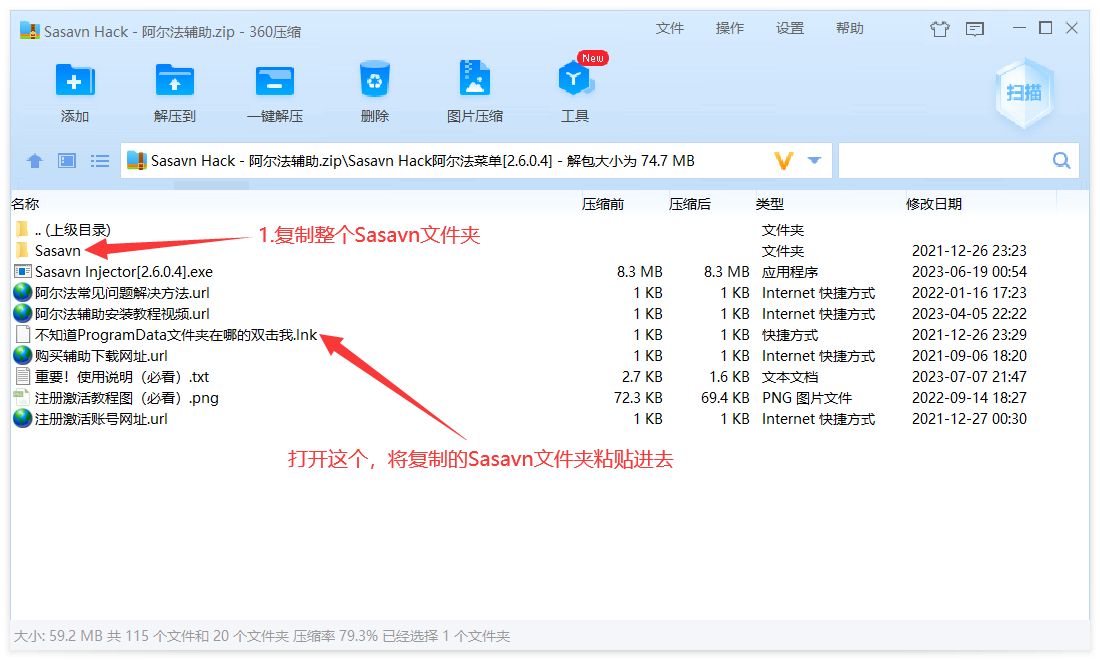Click the 扫描 (Scan) hexagon button
Image resolution: width=1100 pixels, height=660 pixels.
pyautogui.click(x=1024, y=93)
